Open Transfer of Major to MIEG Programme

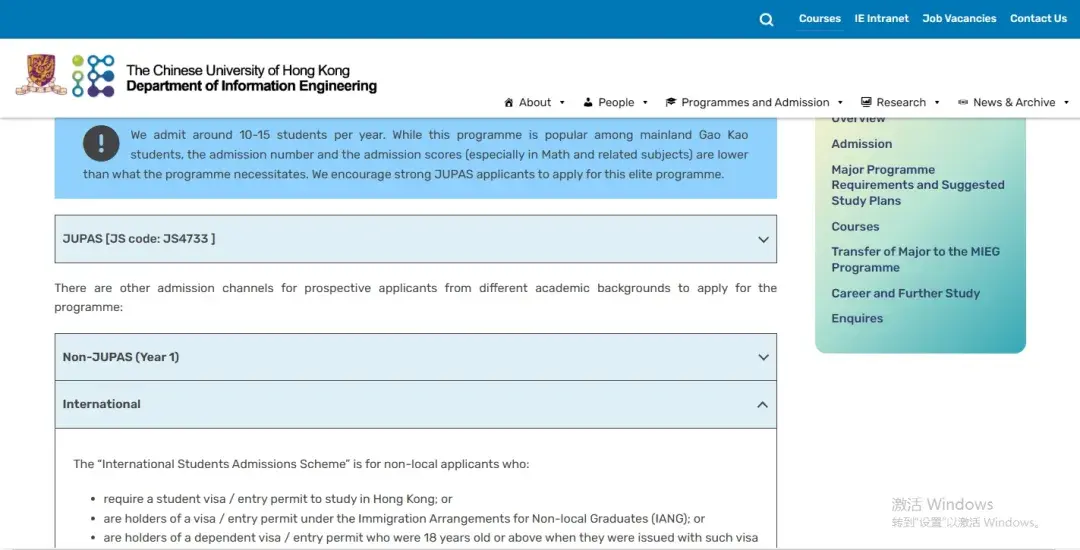915,260
